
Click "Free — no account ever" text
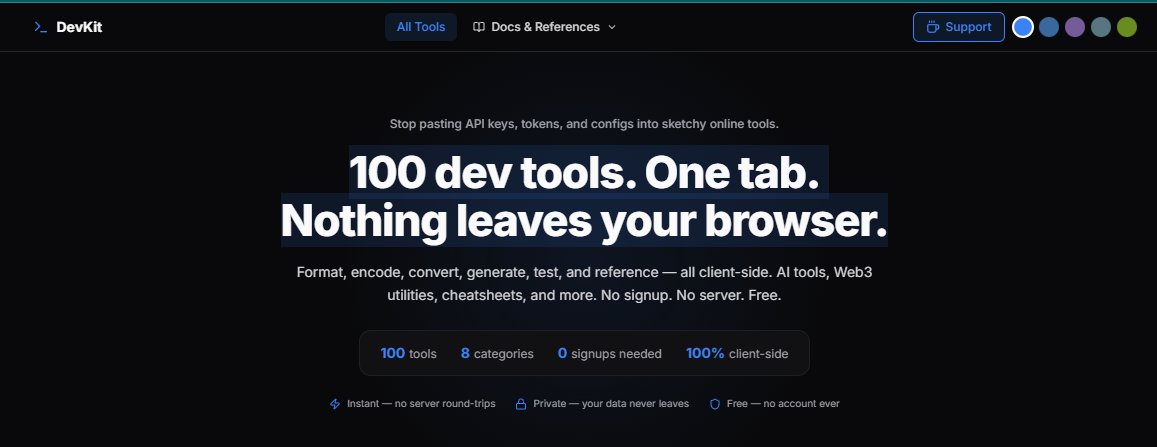tap(783, 404)
